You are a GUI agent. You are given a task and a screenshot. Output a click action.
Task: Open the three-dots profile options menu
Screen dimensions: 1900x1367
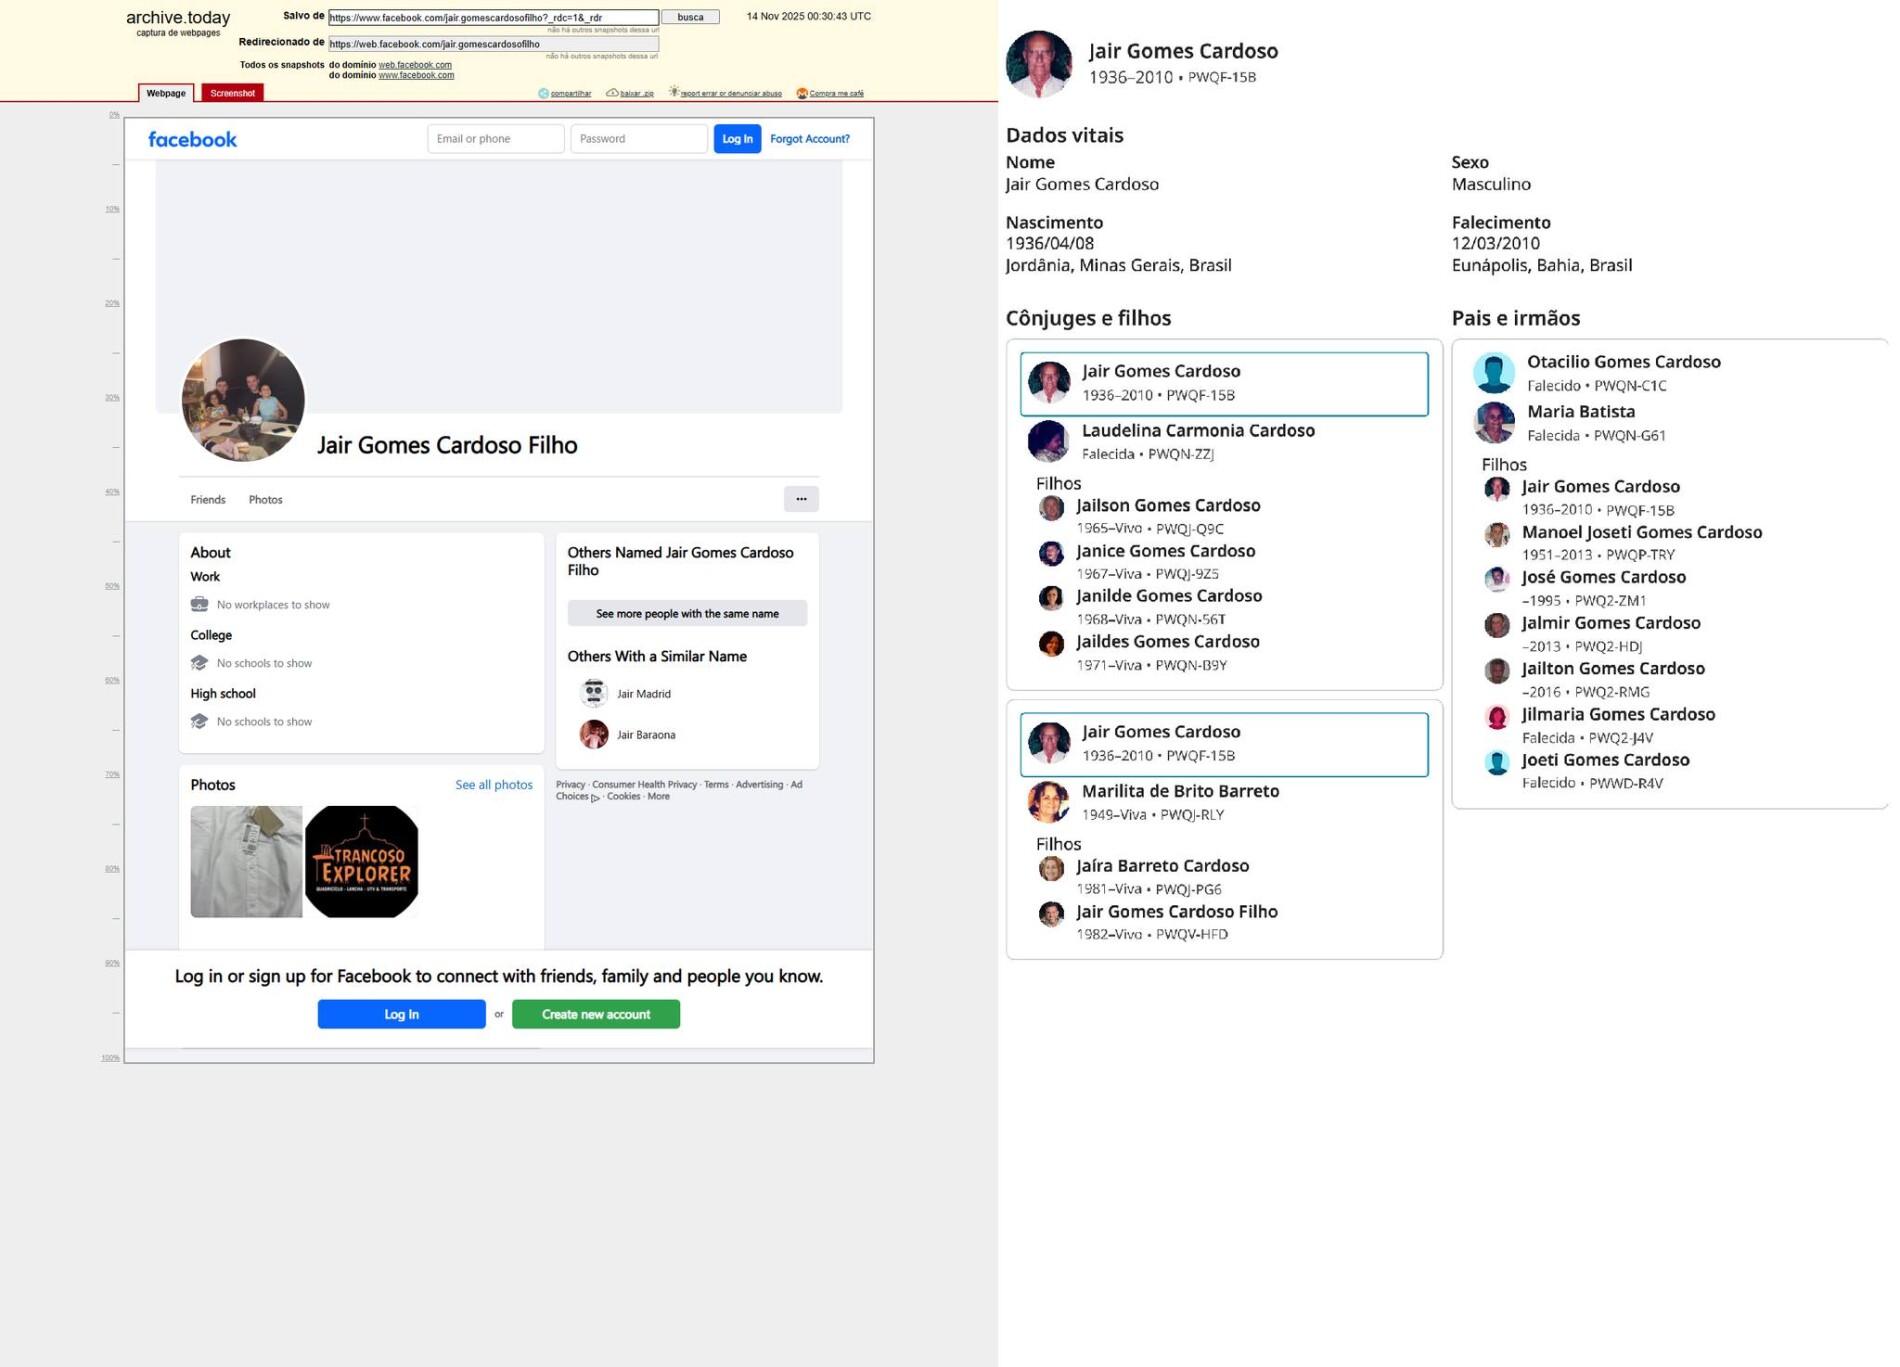(801, 499)
